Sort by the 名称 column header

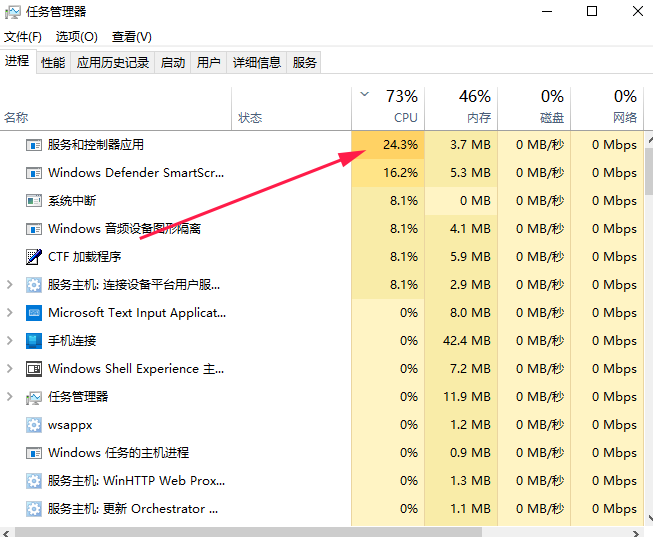(x=115, y=109)
